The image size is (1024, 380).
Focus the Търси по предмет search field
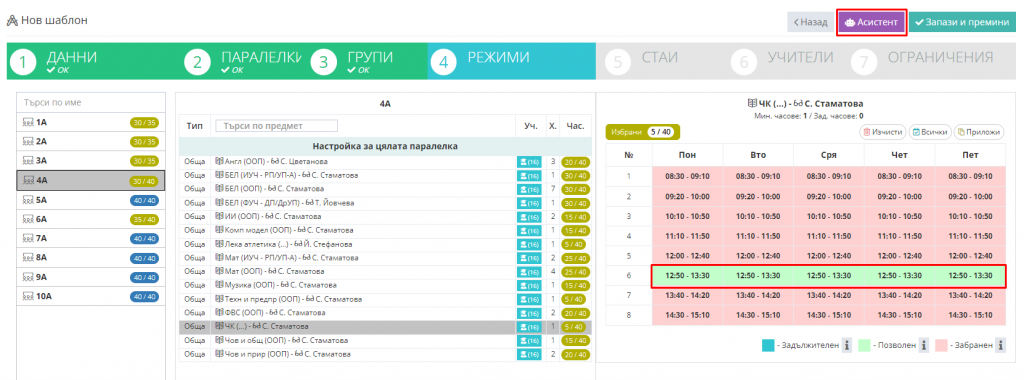pos(276,125)
